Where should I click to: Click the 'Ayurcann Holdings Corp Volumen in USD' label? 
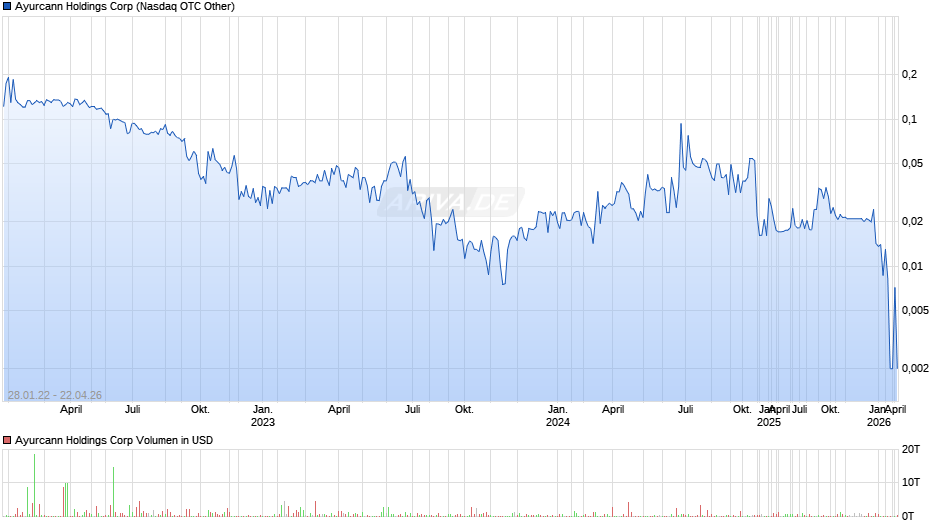click(x=114, y=440)
